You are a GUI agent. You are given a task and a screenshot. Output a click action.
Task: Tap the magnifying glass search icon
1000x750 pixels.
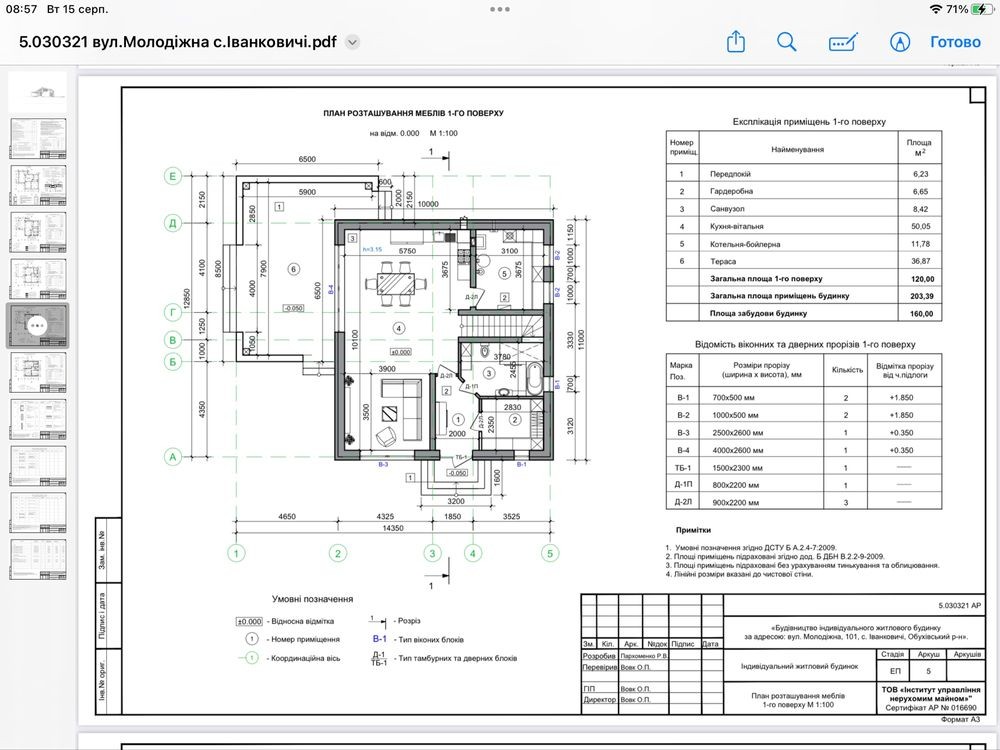click(786, 42)
